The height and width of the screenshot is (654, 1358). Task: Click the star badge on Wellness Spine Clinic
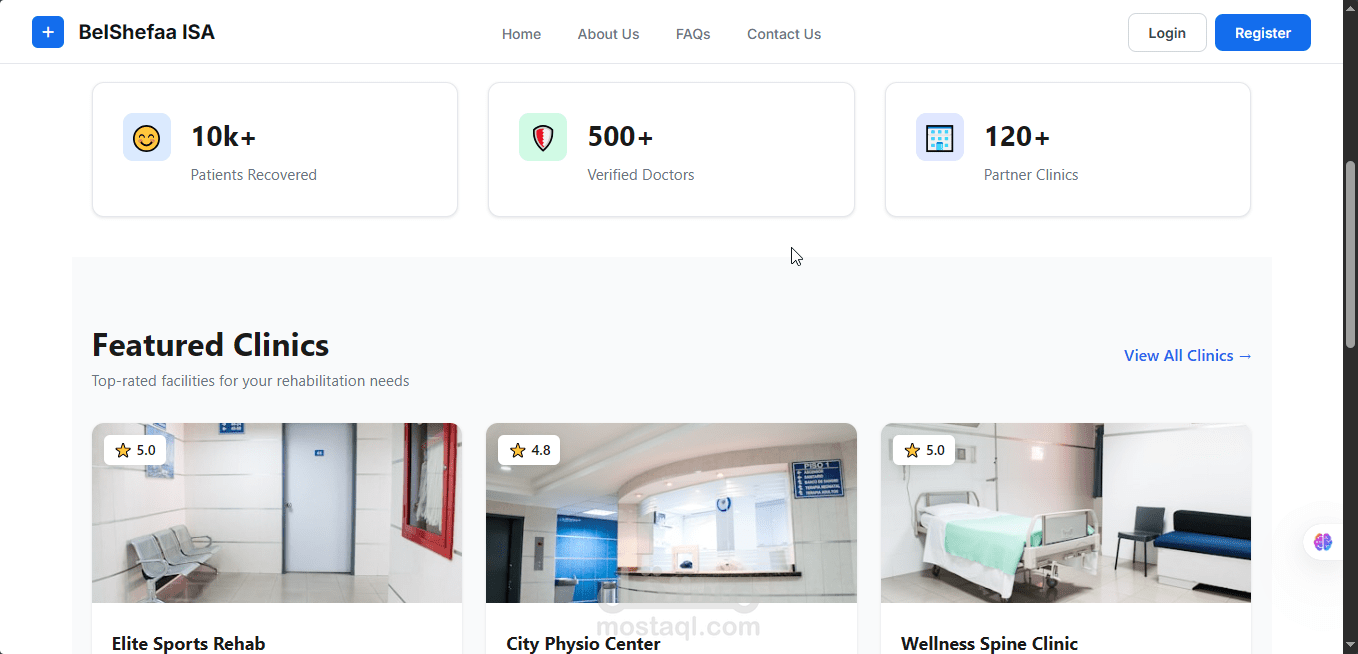[924, 450]
